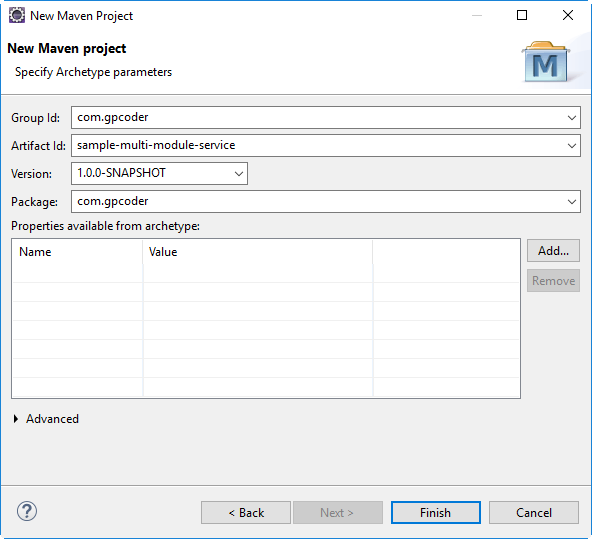This screenshot has width=592, height=539.
Task: Select the Name column header
Action: (x=77, y=252)
